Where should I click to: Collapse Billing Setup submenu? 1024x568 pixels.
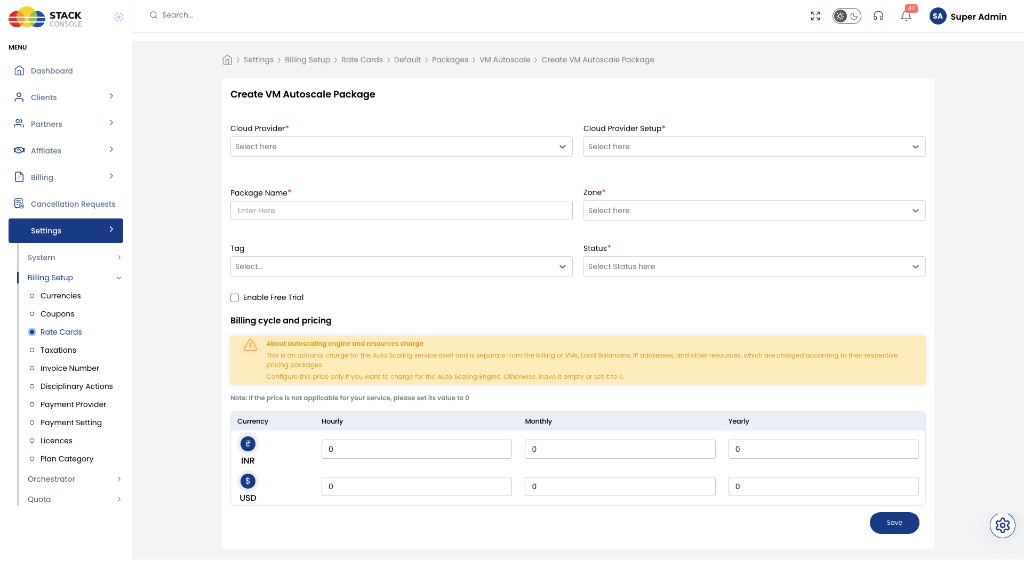[74, 278]
